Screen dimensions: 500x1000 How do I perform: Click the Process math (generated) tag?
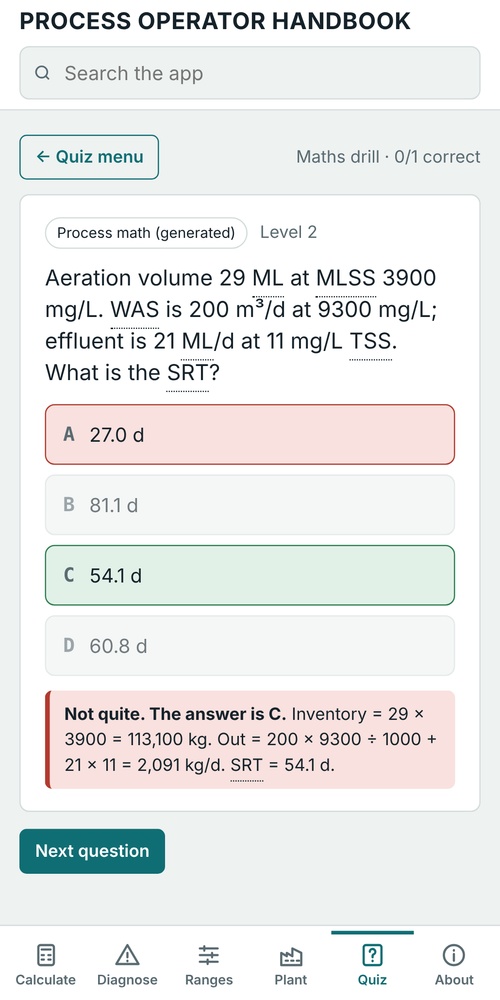[146, 233]
